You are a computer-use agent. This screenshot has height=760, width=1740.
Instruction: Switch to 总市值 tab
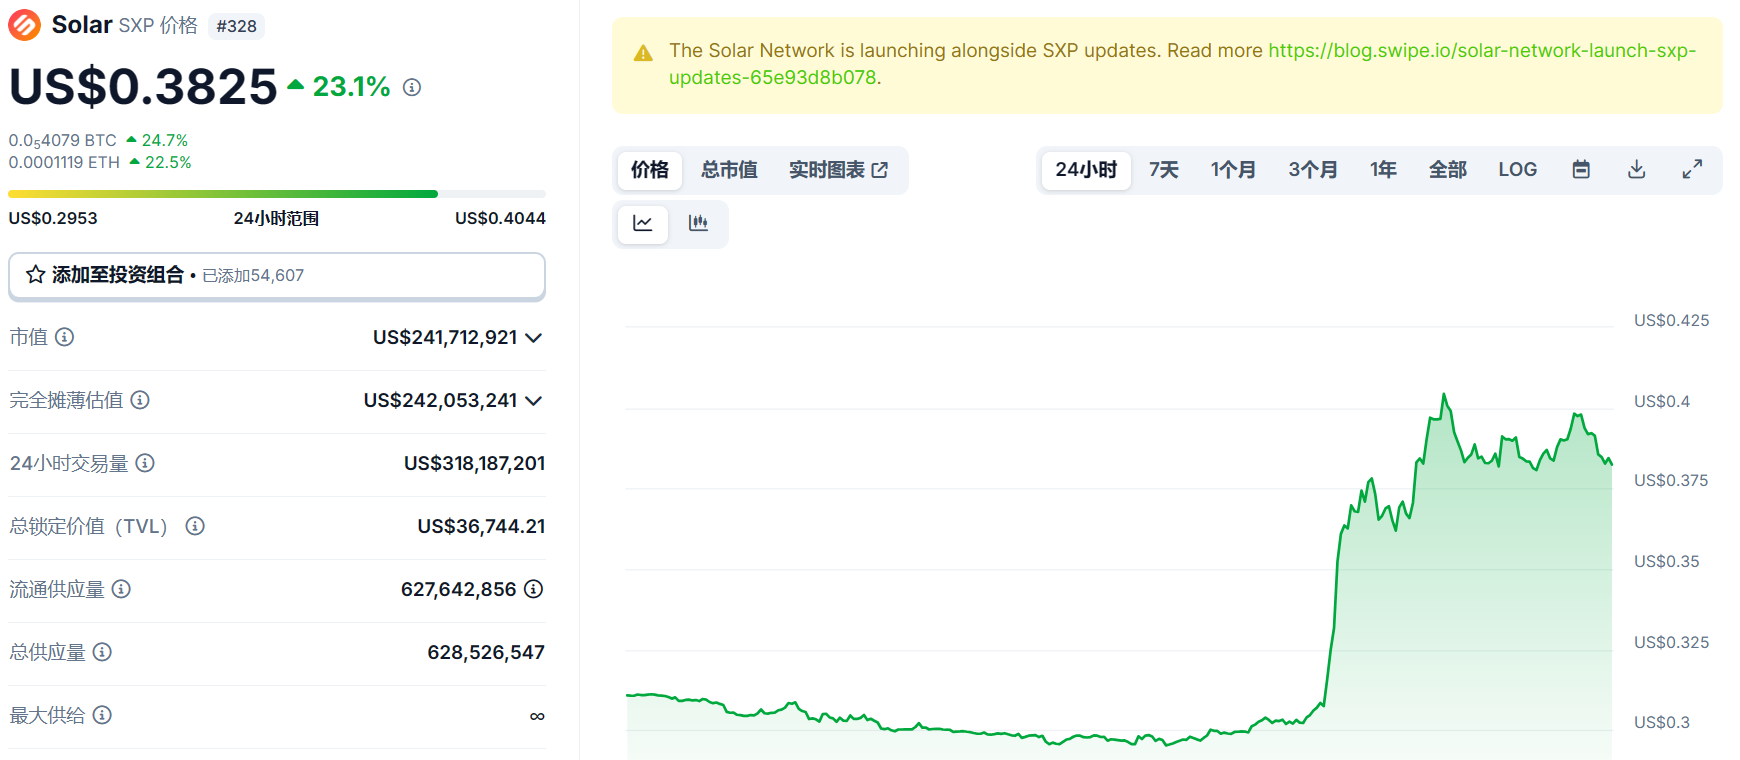[729, 170]
